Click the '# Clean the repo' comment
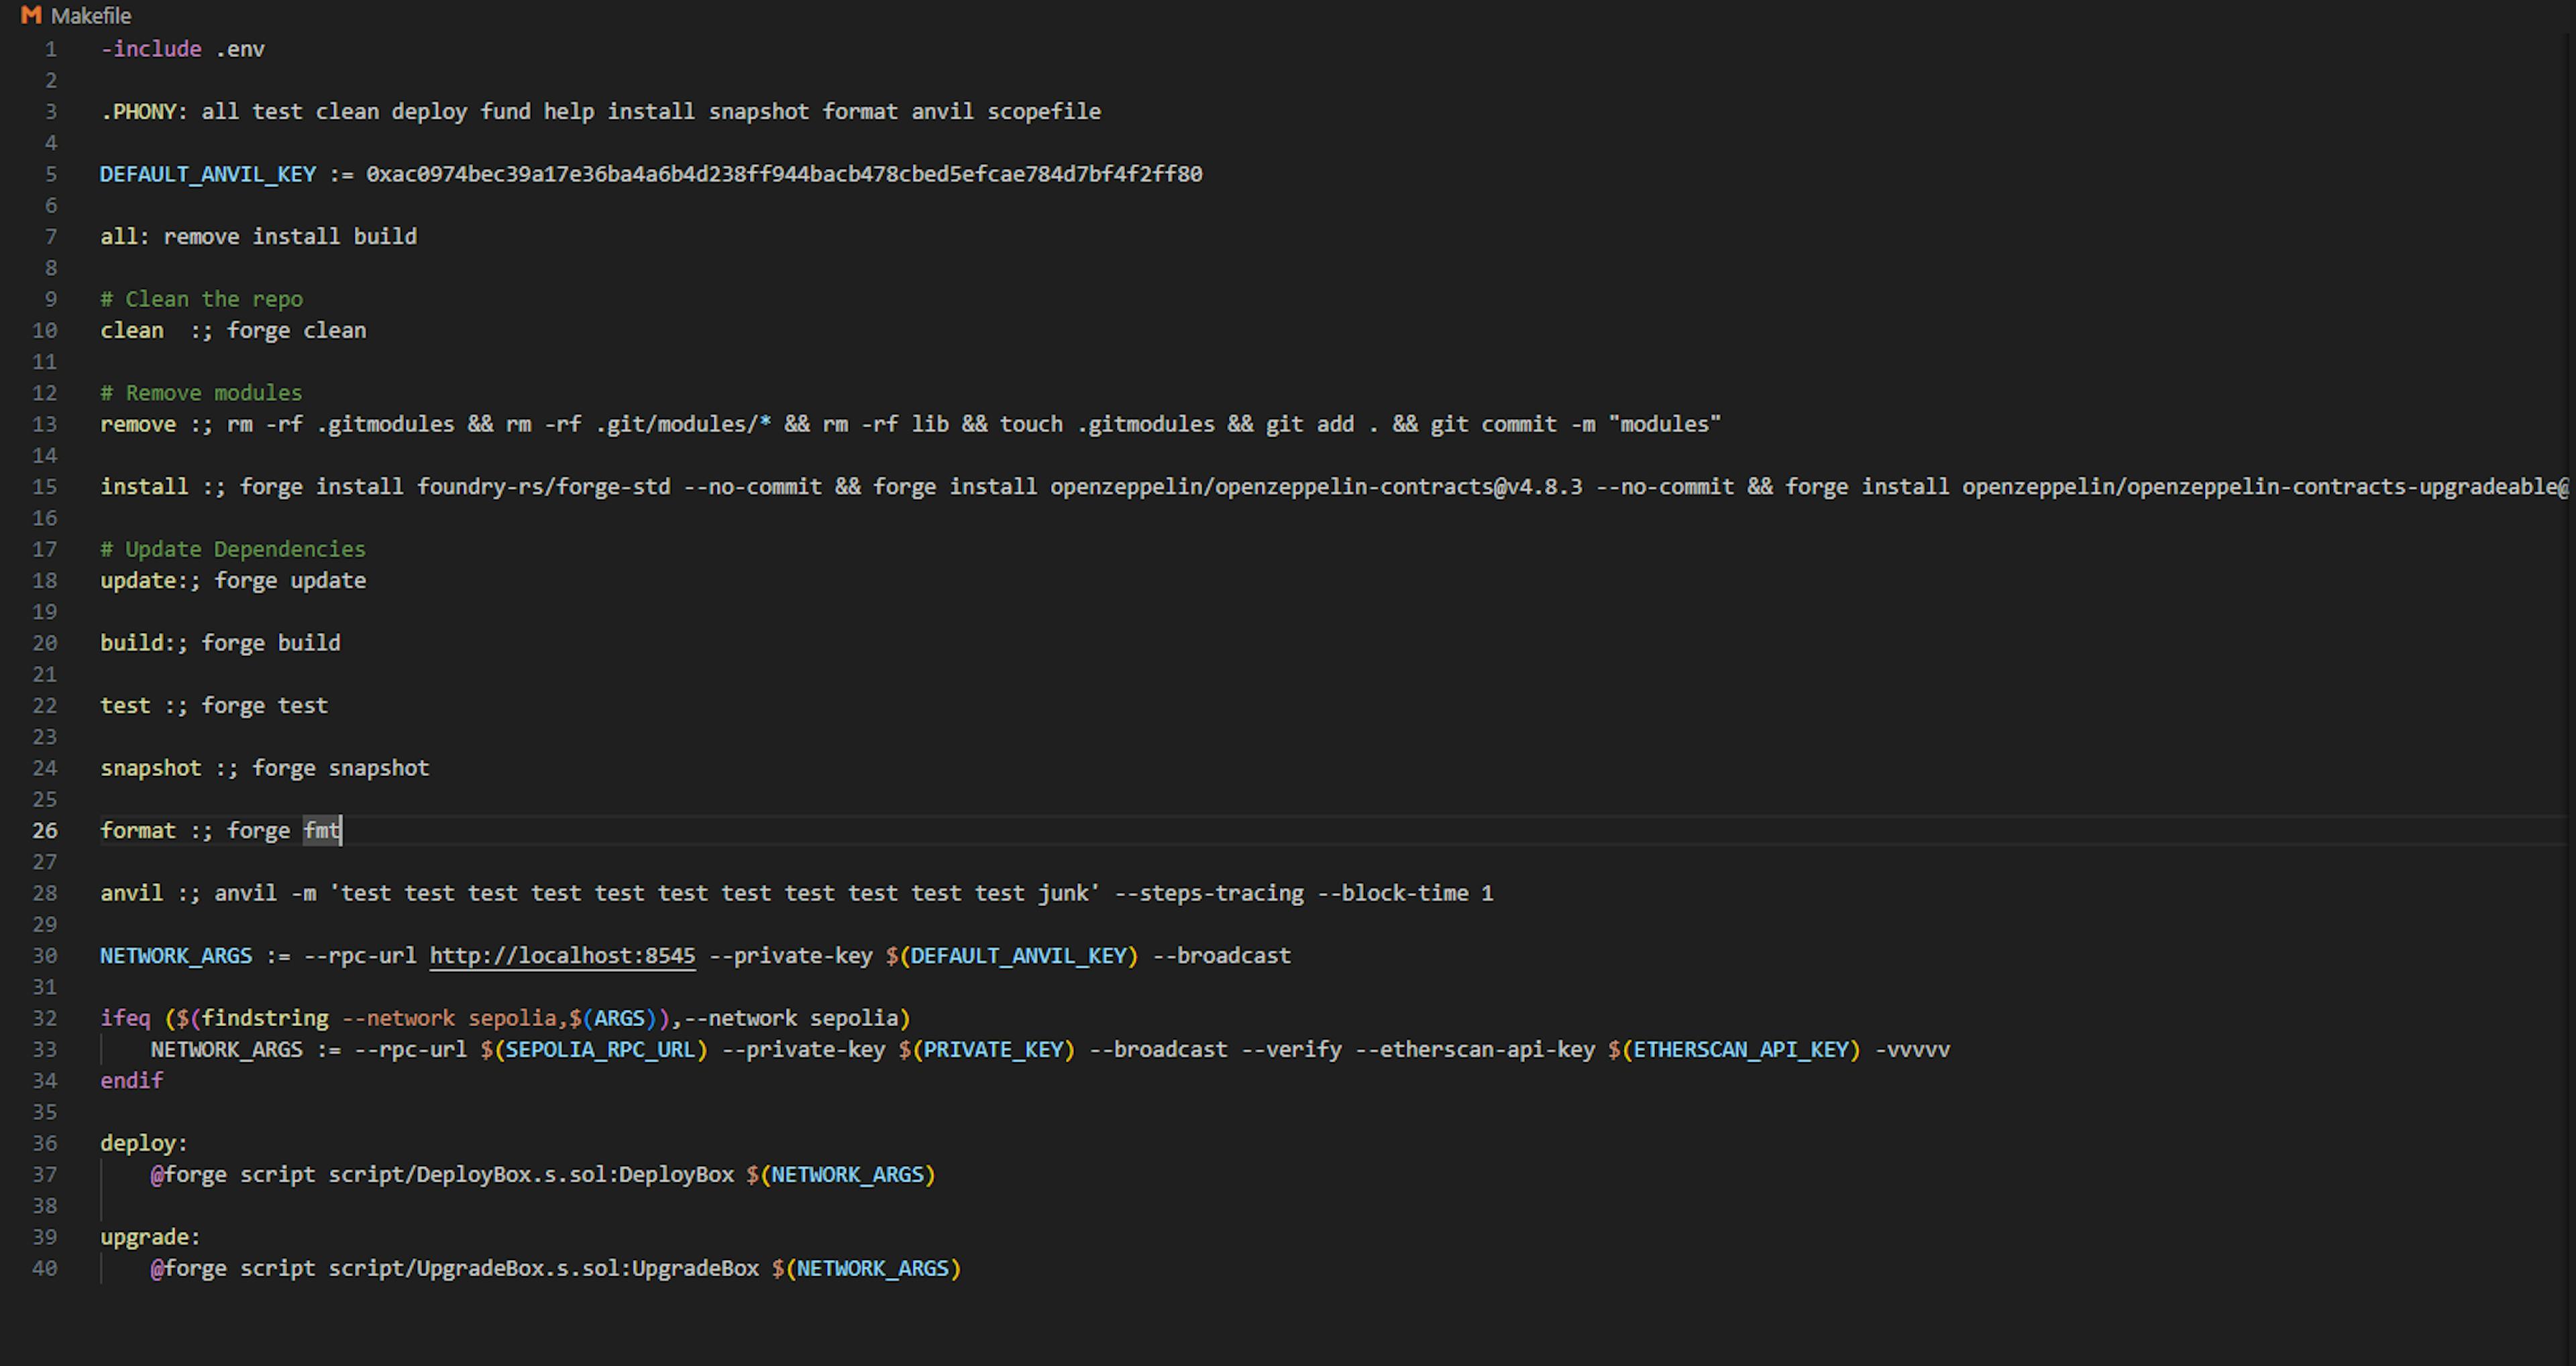This screenshot has height=1366, width=2576. click(x=201, y=299)
